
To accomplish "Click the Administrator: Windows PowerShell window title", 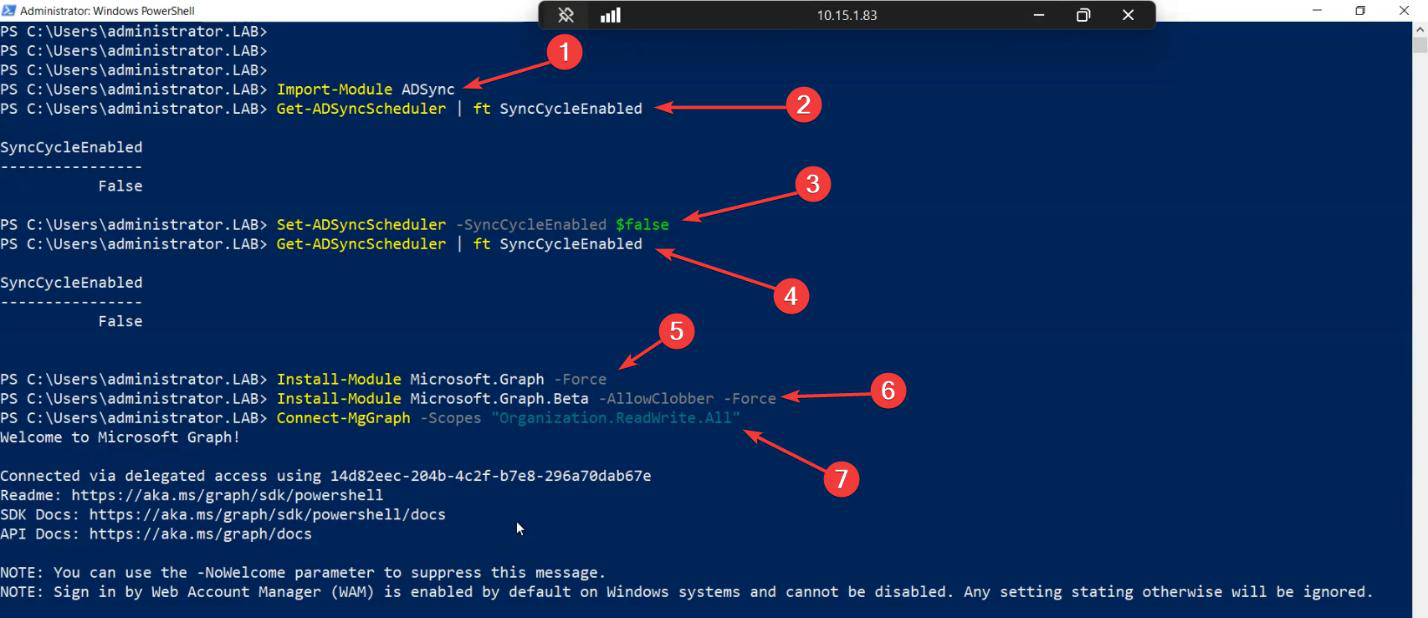I will pyautogui.click(x=107, y=10).
